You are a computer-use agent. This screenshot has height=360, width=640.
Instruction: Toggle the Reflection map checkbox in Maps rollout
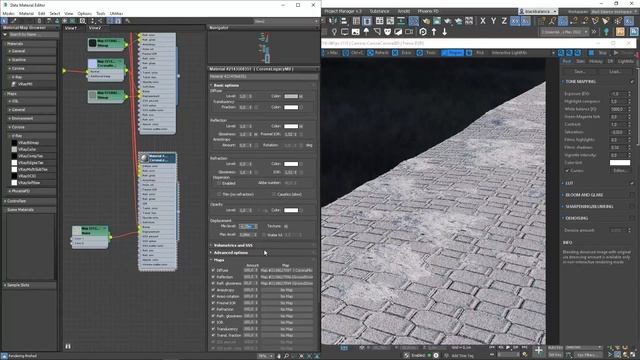(213, 277)
